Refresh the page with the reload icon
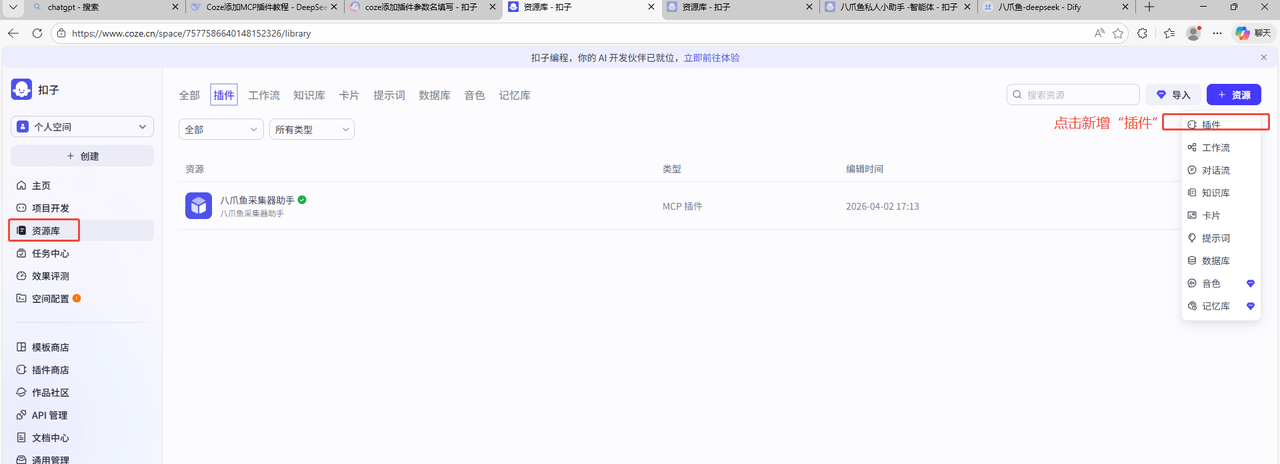Screen dimensions: 1280x464 point(37,33)
